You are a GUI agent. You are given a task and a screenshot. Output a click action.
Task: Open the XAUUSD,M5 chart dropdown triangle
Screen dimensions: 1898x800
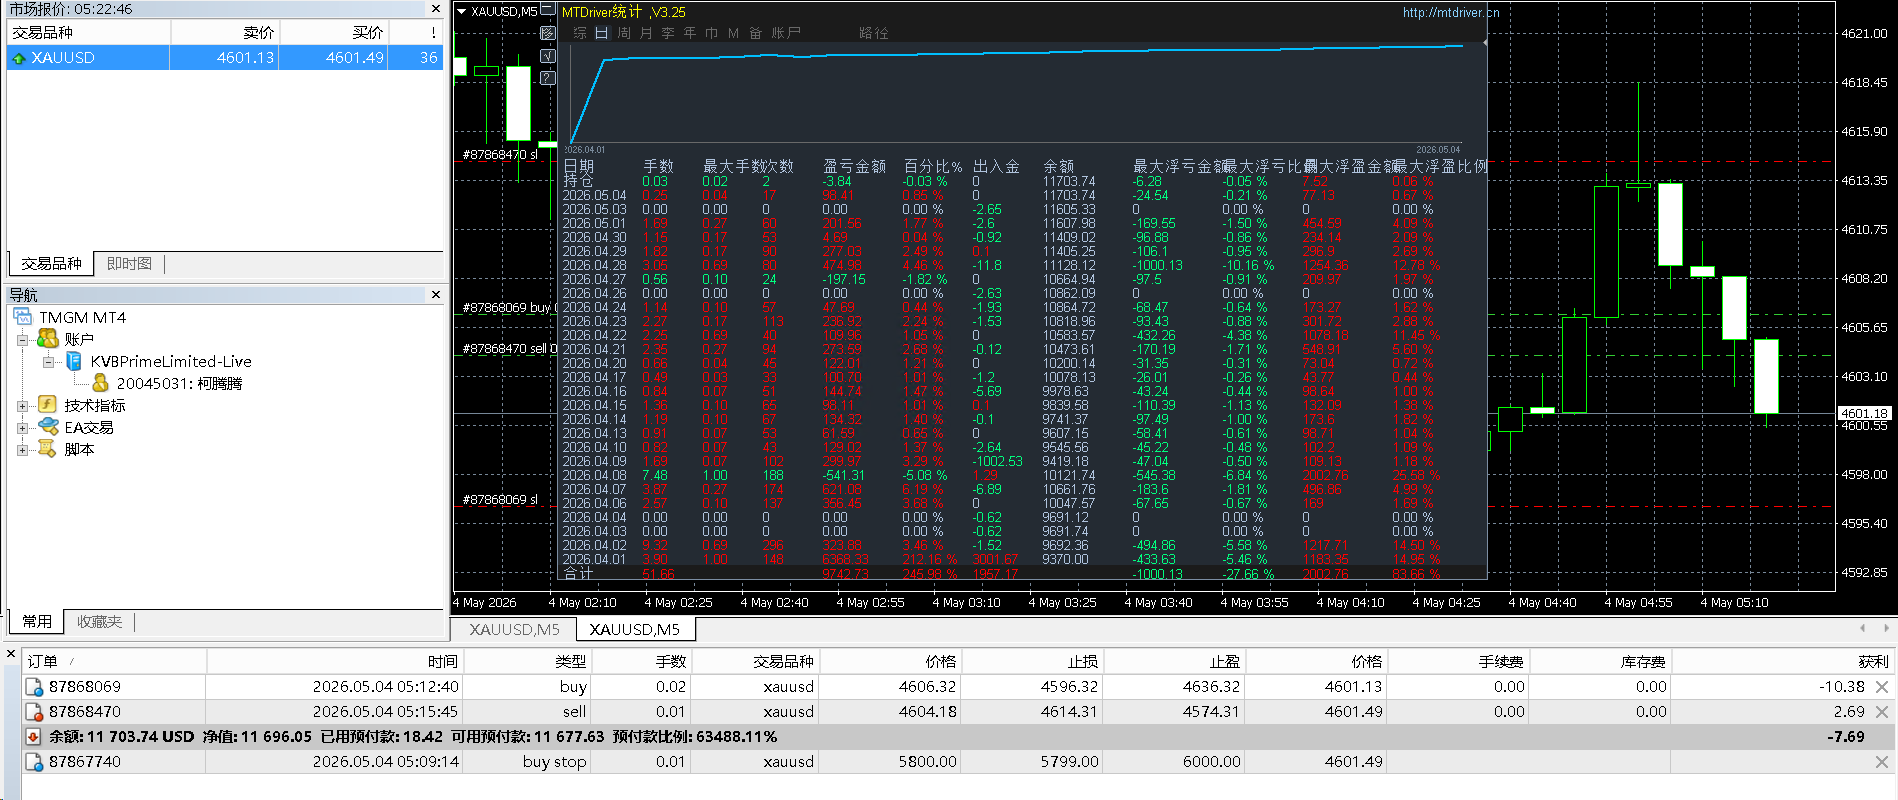tap(462, 12)
